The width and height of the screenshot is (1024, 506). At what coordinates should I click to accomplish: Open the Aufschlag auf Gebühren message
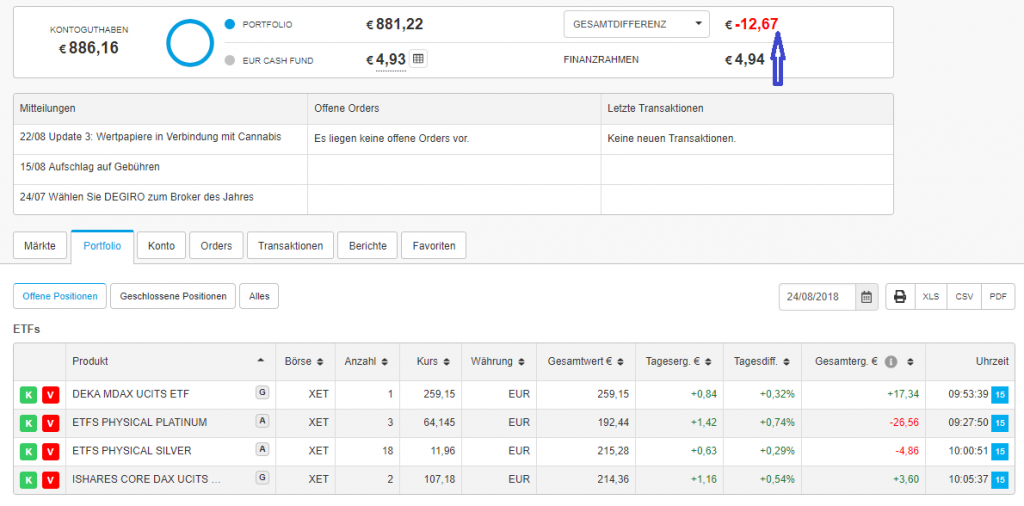click(x=89, y=167)
